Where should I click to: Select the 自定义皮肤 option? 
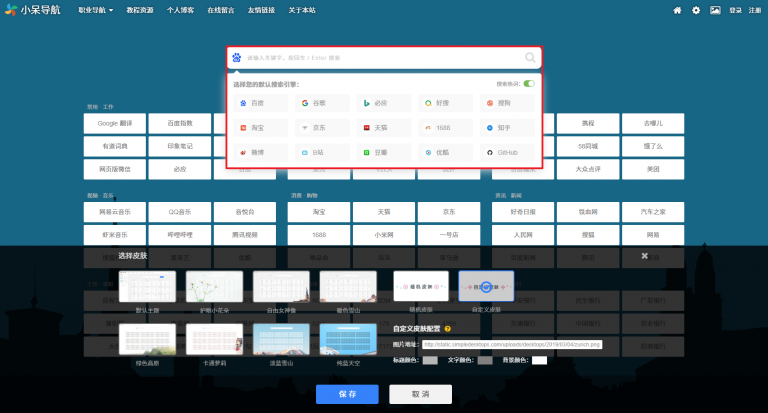(x=486, y=286)
